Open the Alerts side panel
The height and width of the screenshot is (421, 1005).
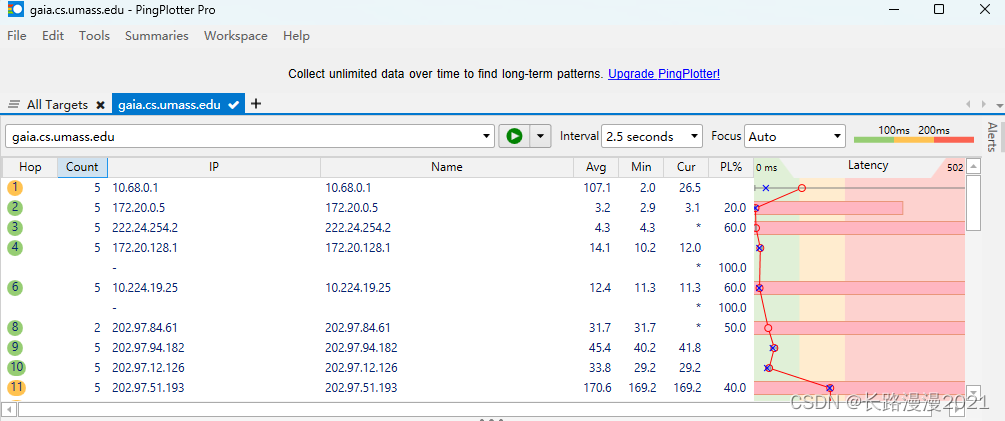tap(992, 136)
